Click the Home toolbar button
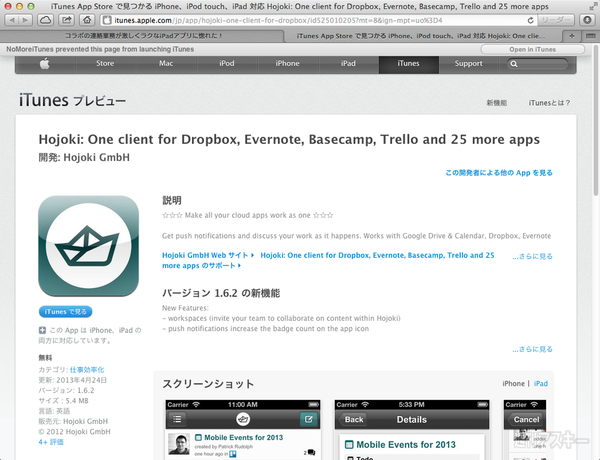600x460 pixels. pos(87,20)
